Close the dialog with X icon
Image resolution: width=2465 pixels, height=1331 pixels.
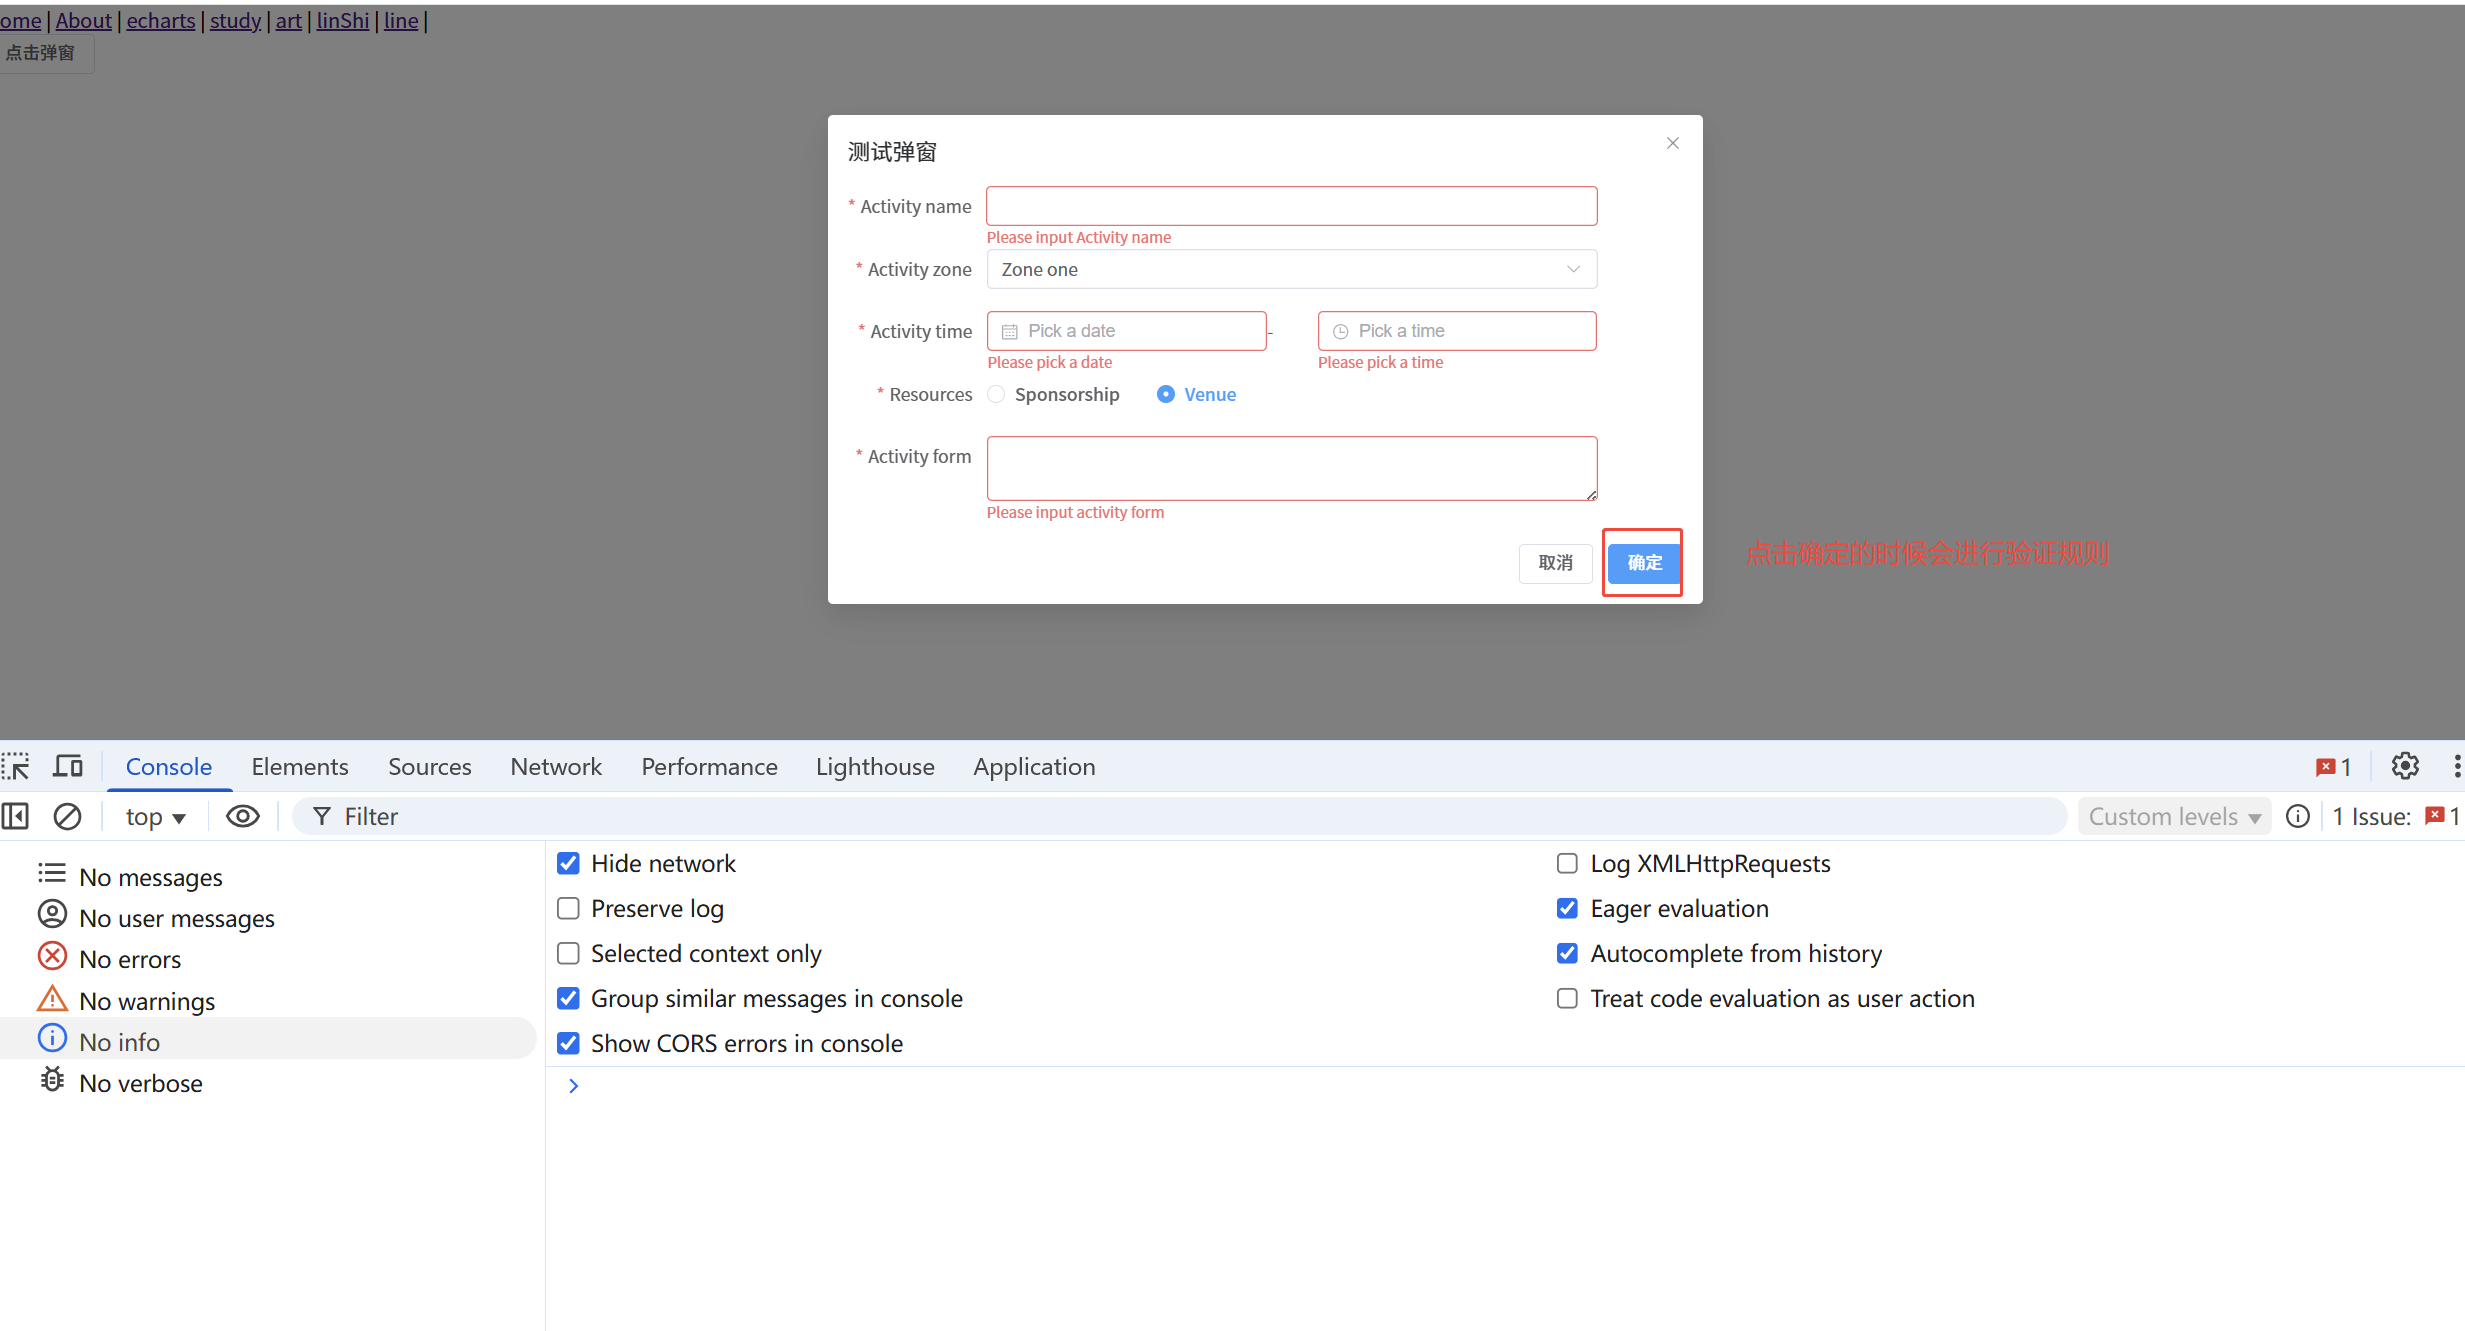tap(1673, 144)
